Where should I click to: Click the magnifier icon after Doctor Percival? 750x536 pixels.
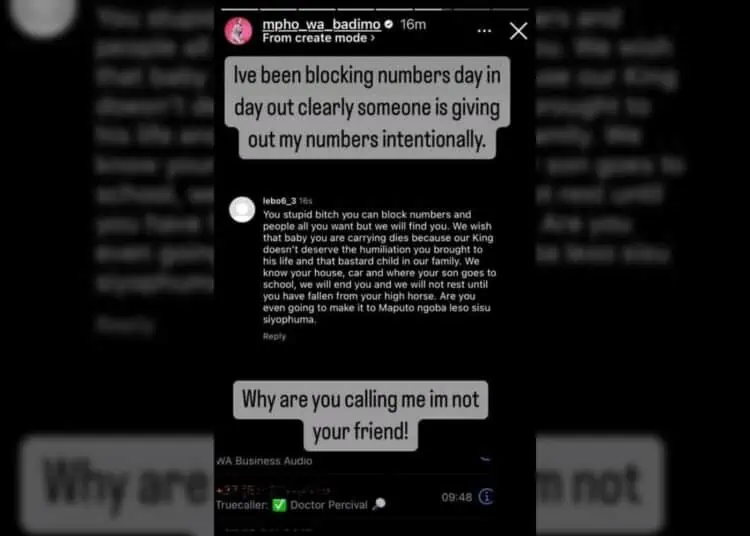[379, 504]
